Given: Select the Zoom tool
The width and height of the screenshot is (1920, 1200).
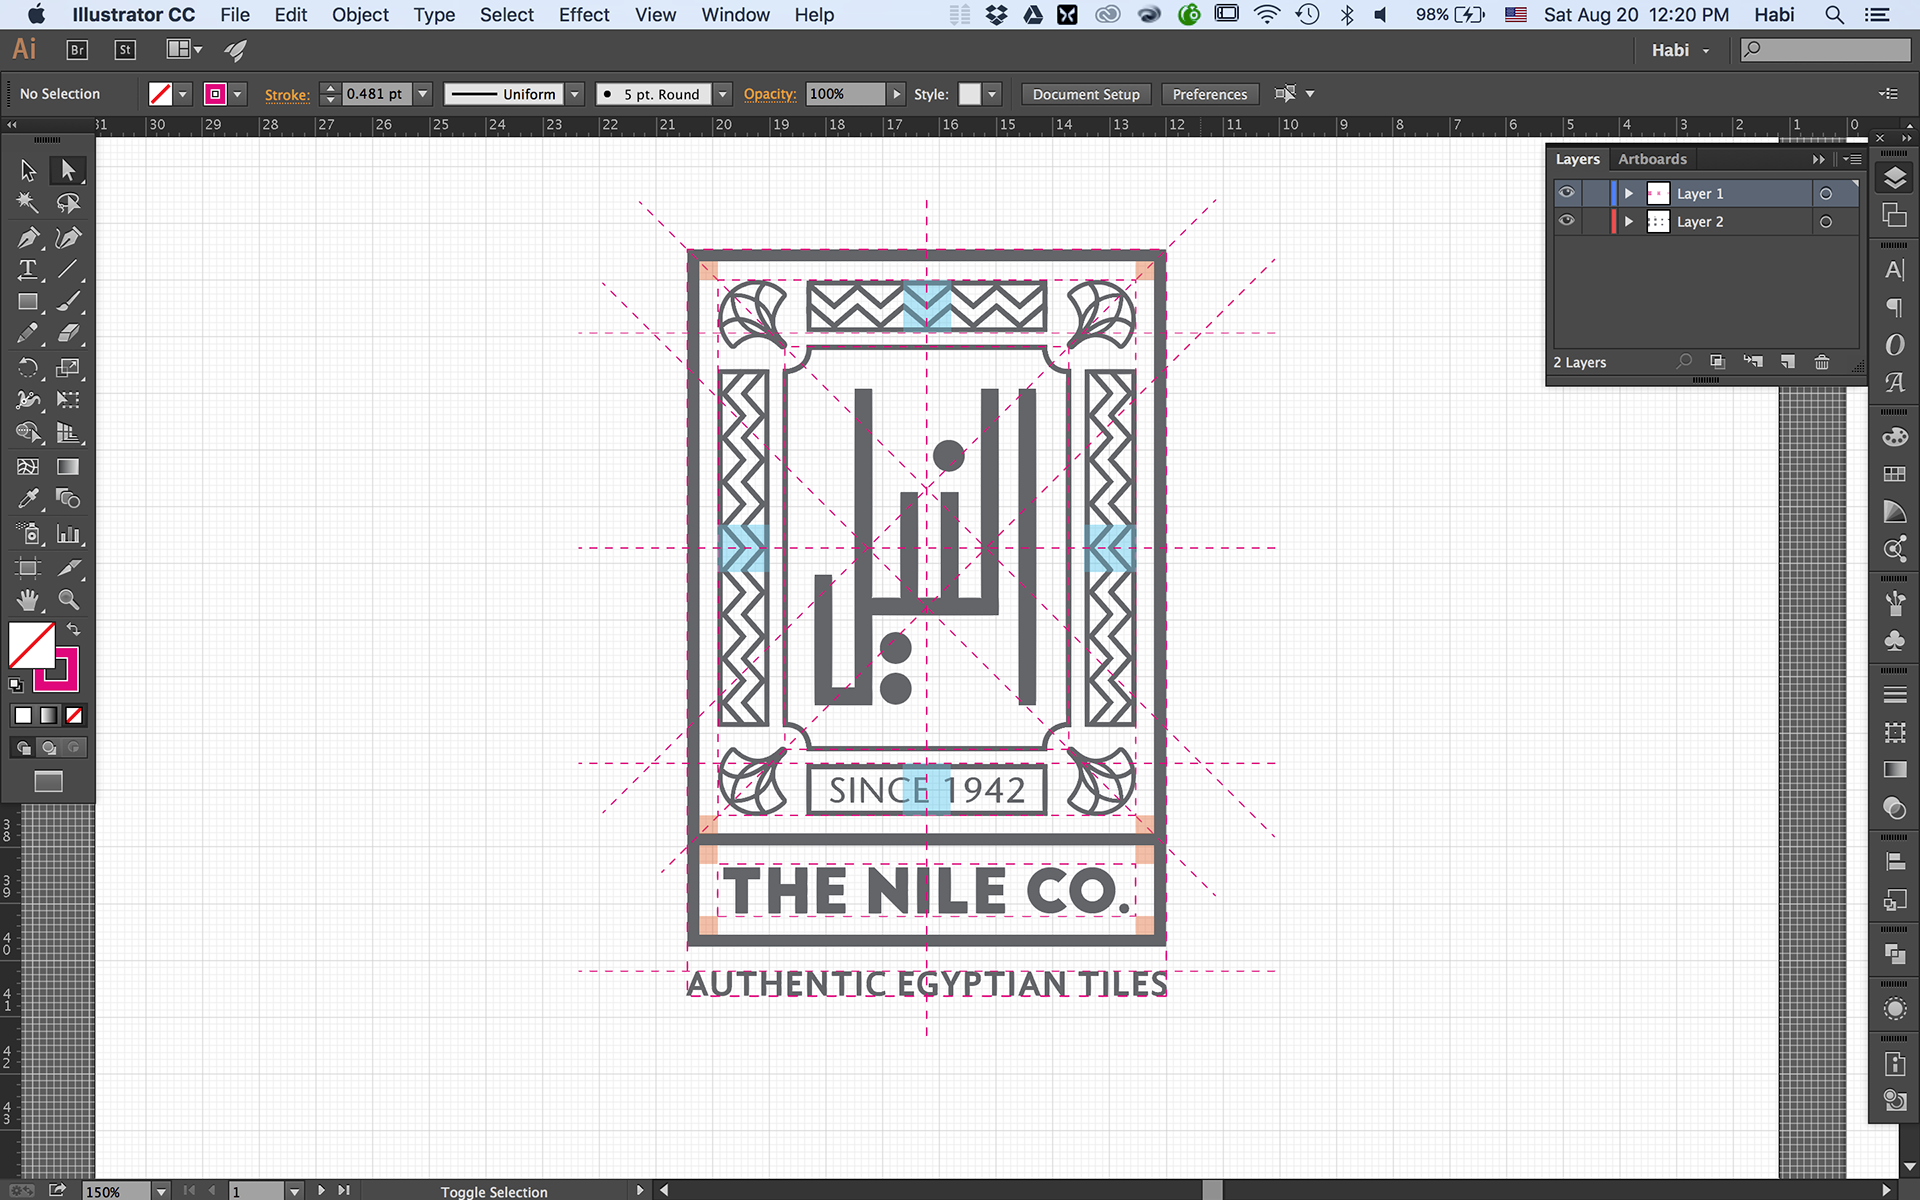Looking at the screenshot, I should (68, 599).
